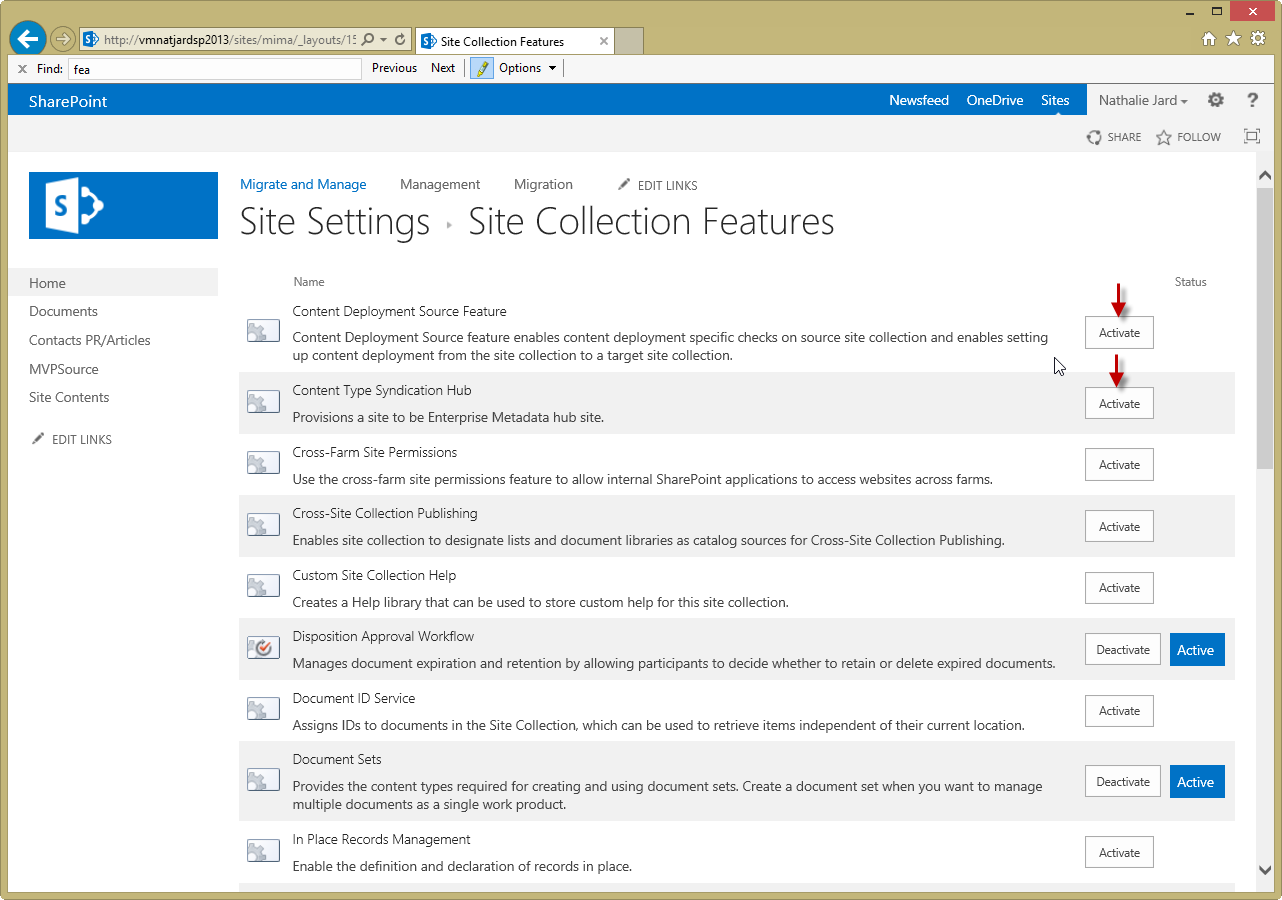Click the Disposition Approval Workflow icon

click(x=263, y=648)
